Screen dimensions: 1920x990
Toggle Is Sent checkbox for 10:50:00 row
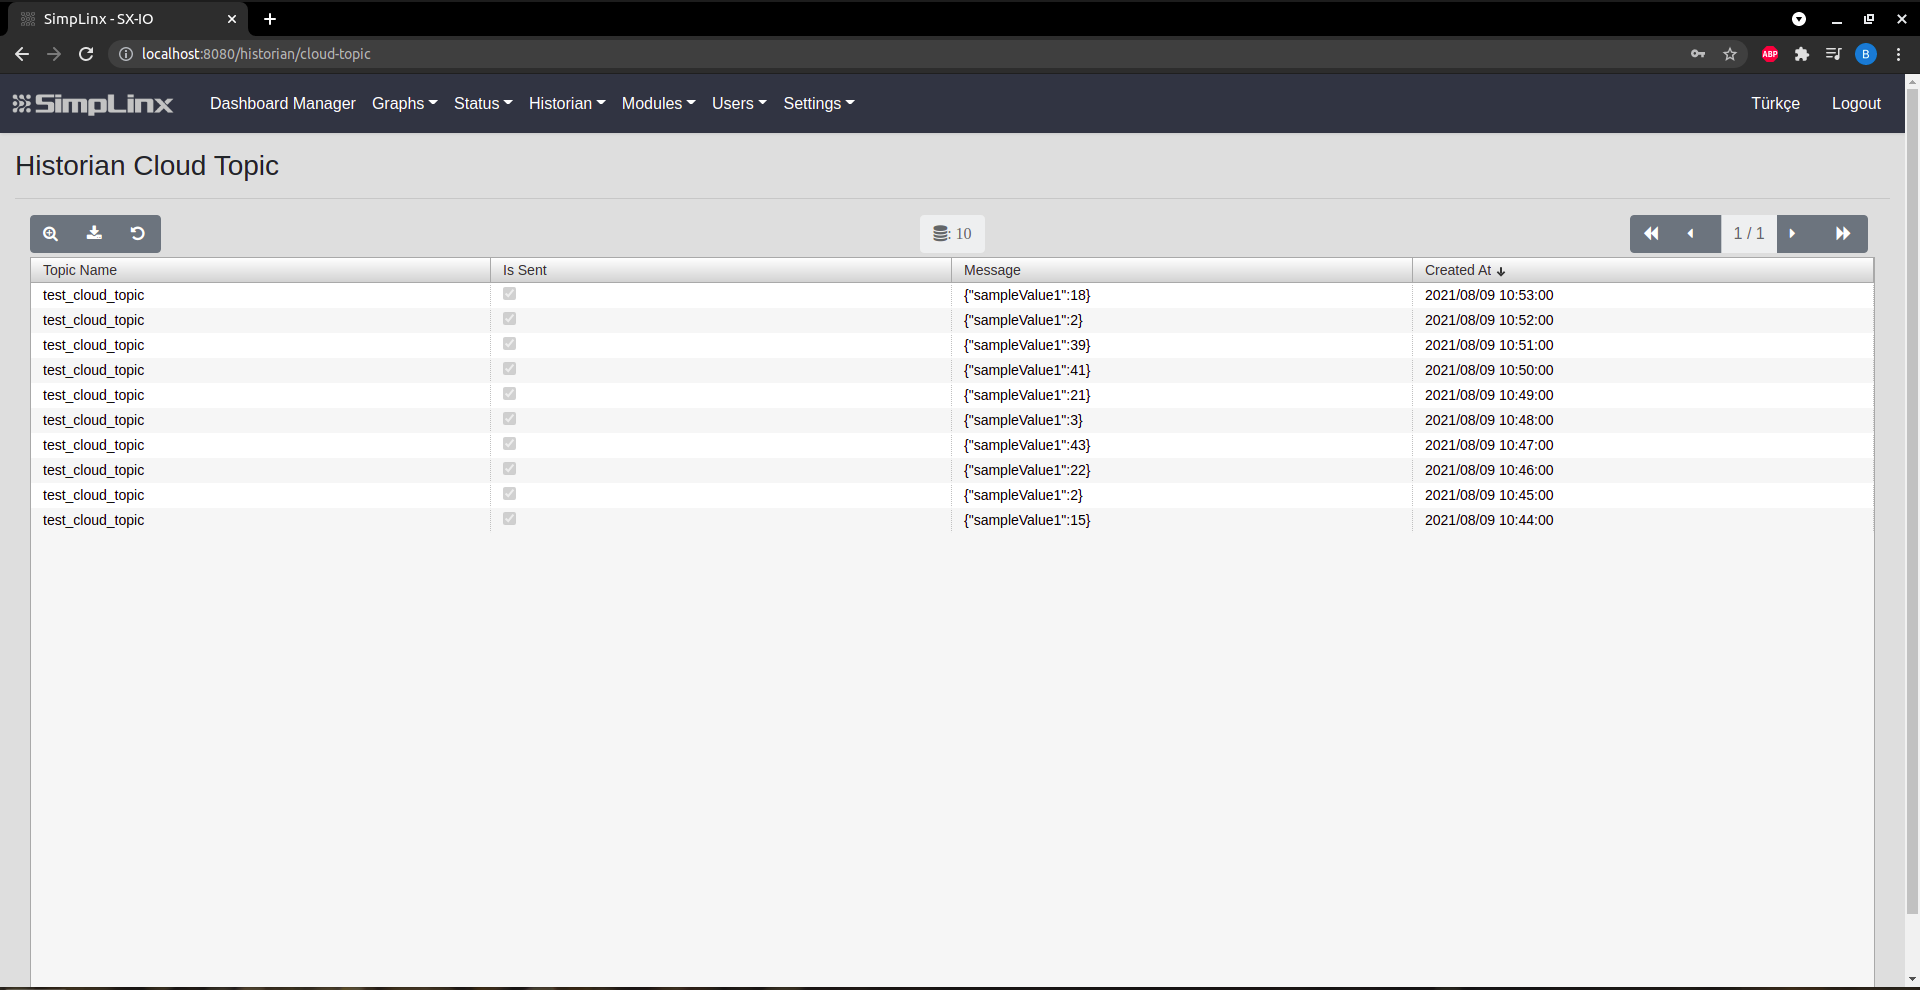(510, 369)
